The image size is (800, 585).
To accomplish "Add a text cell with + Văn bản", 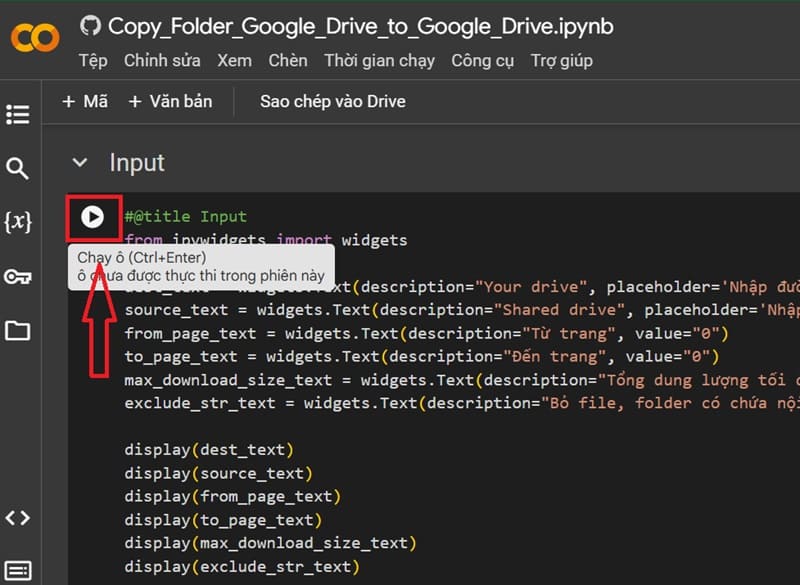I will coord(169,102).
